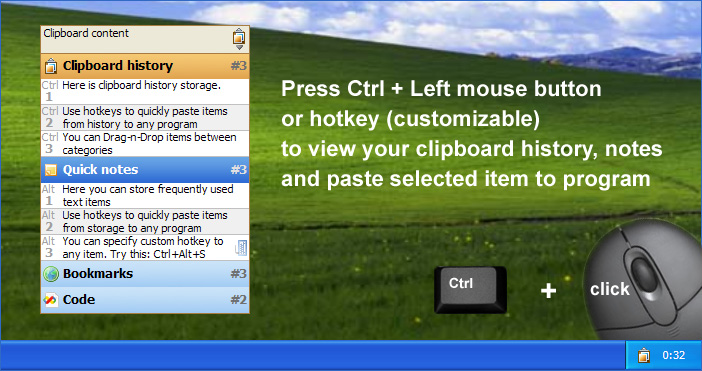Click the Alt 3 hotkey label
This screenshot has width=702, height=371.
tap(49, 247)
